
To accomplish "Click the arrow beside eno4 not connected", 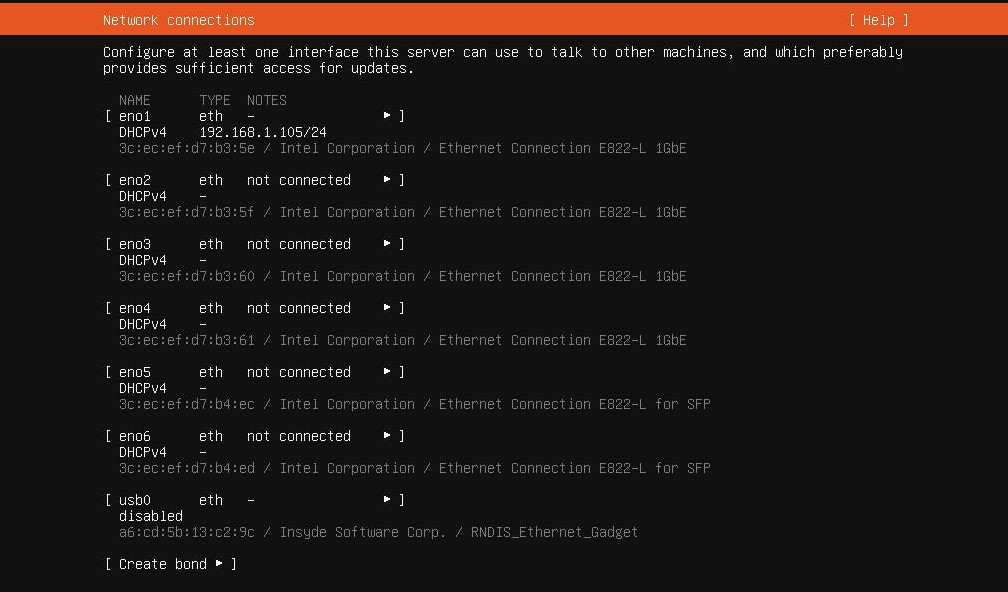I will 387,308.
